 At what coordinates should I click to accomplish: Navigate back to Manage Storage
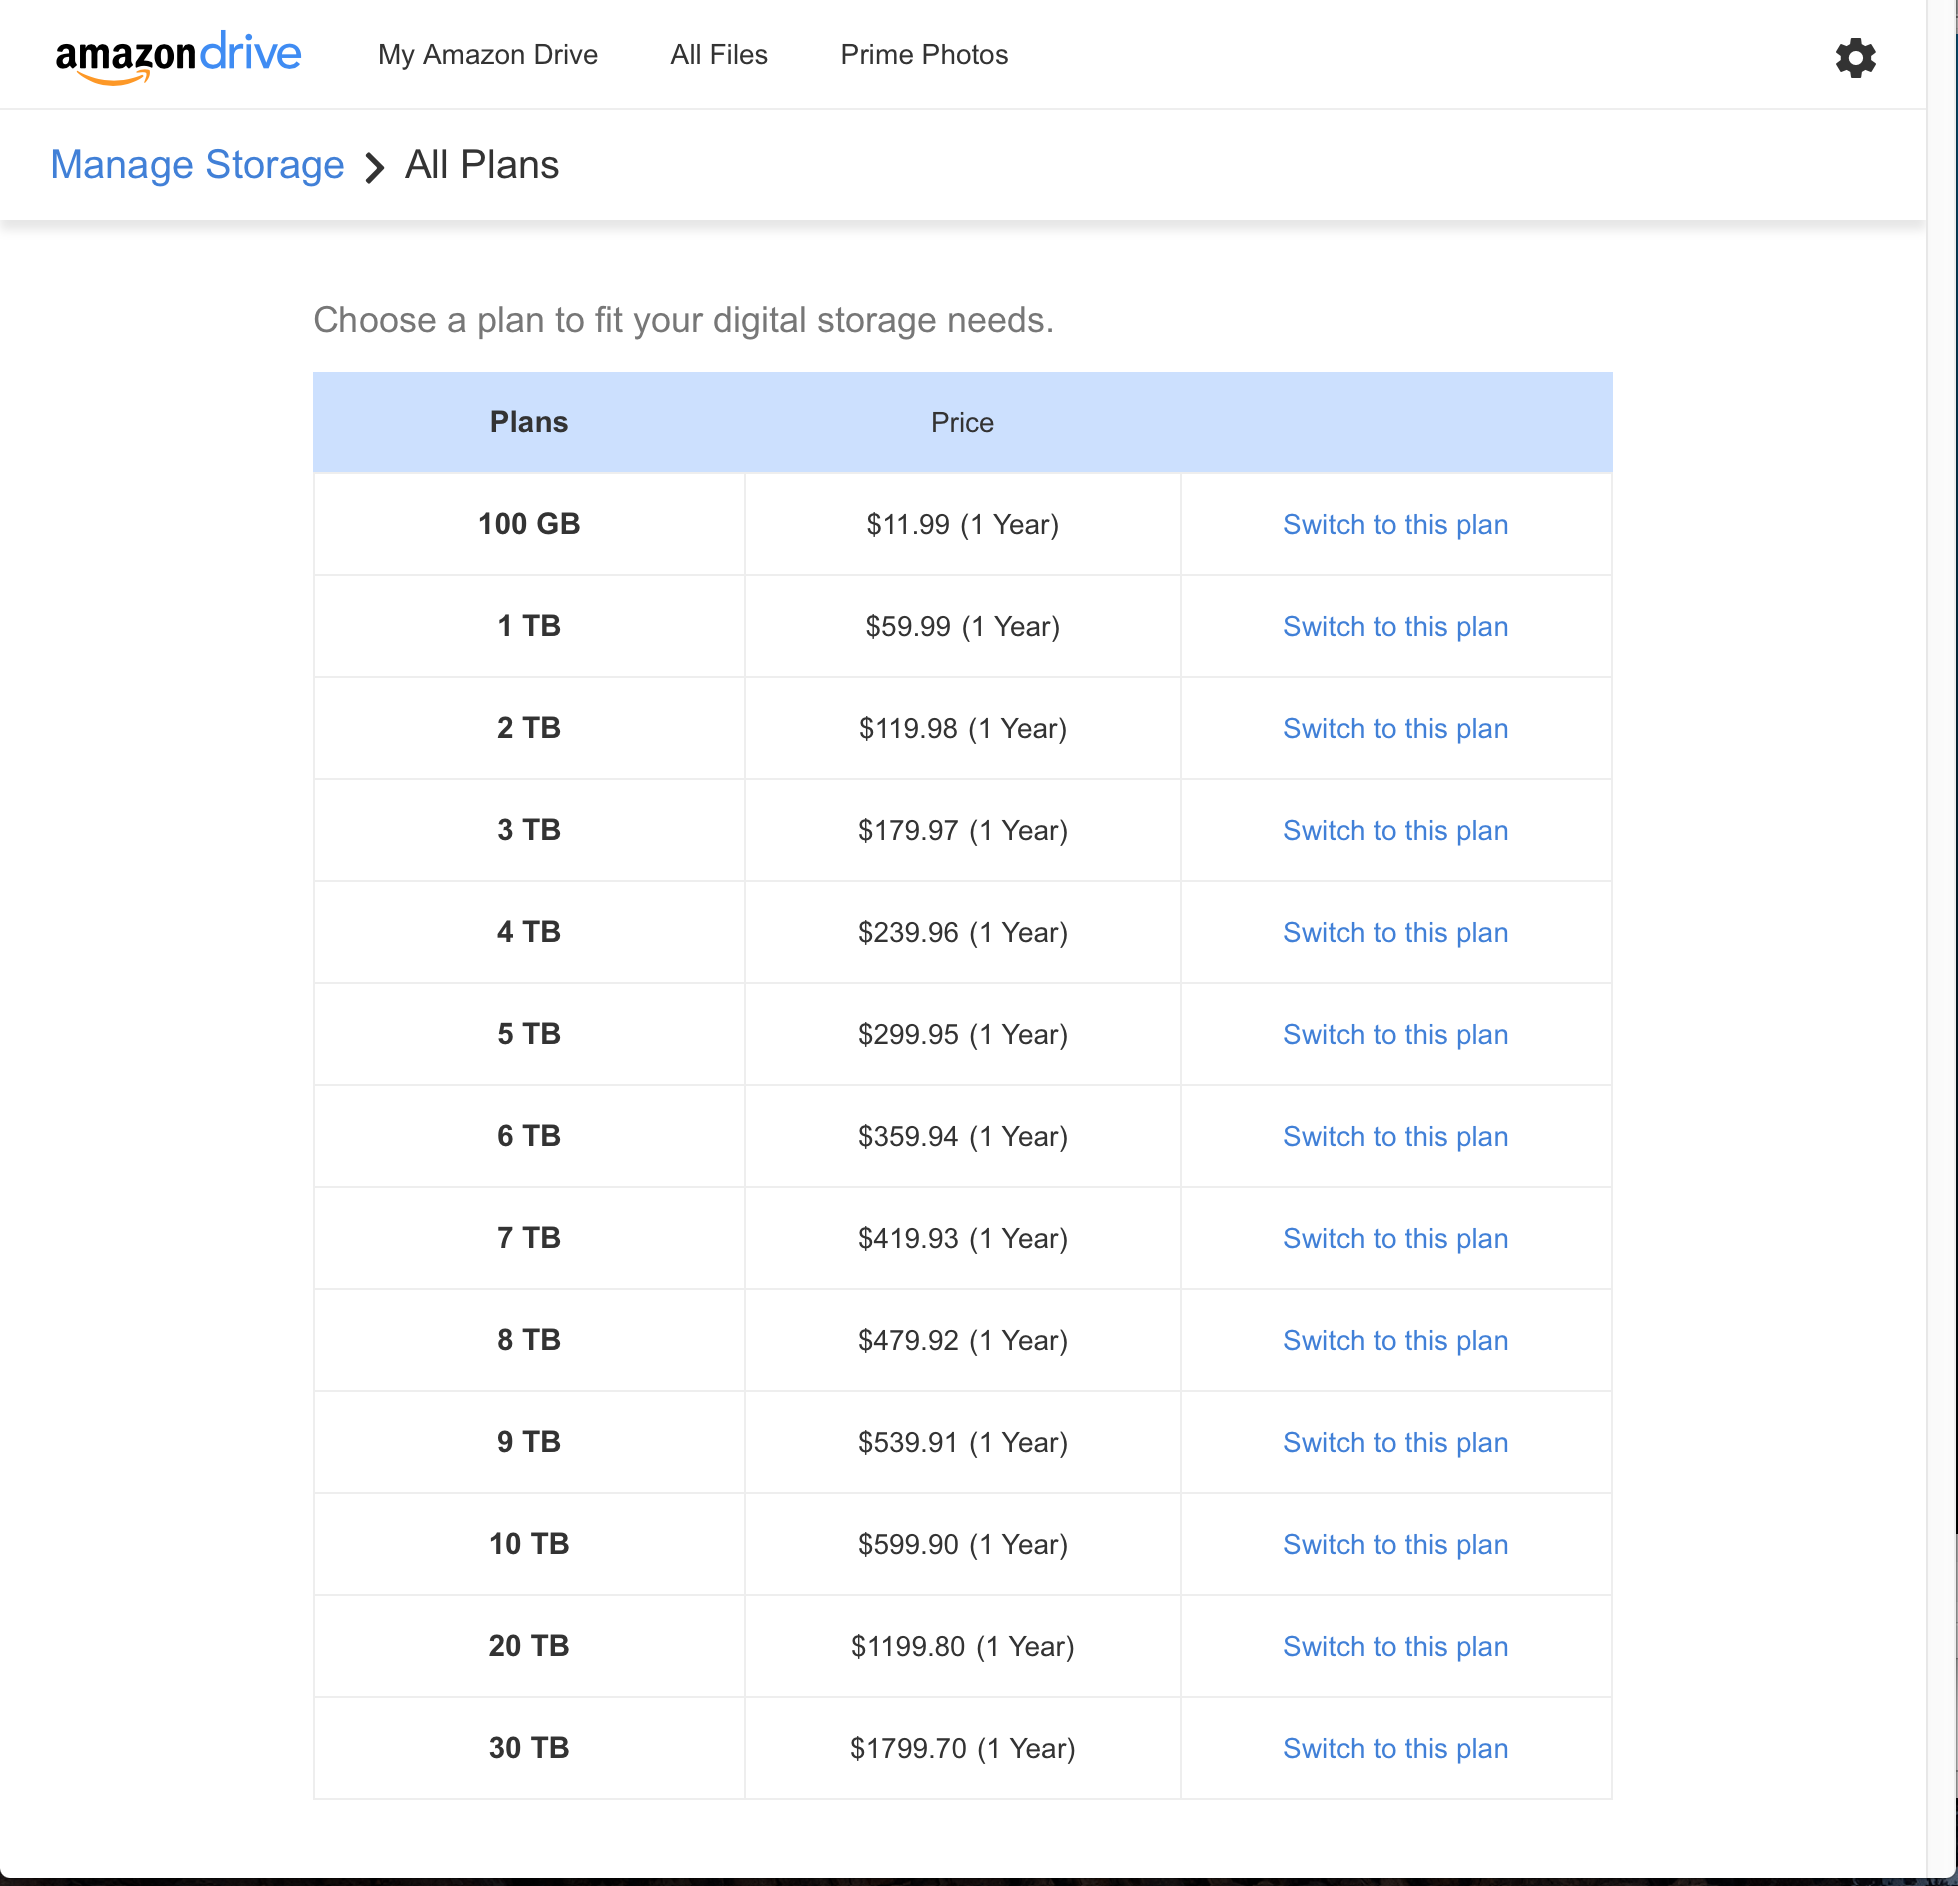click(197, 165)
